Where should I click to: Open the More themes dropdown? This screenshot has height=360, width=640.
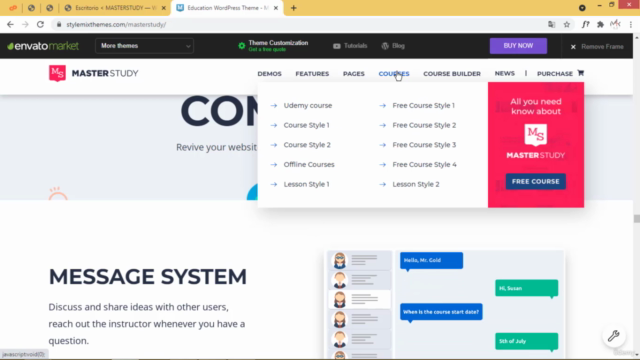pyautogui.click(x=144, y=46)
